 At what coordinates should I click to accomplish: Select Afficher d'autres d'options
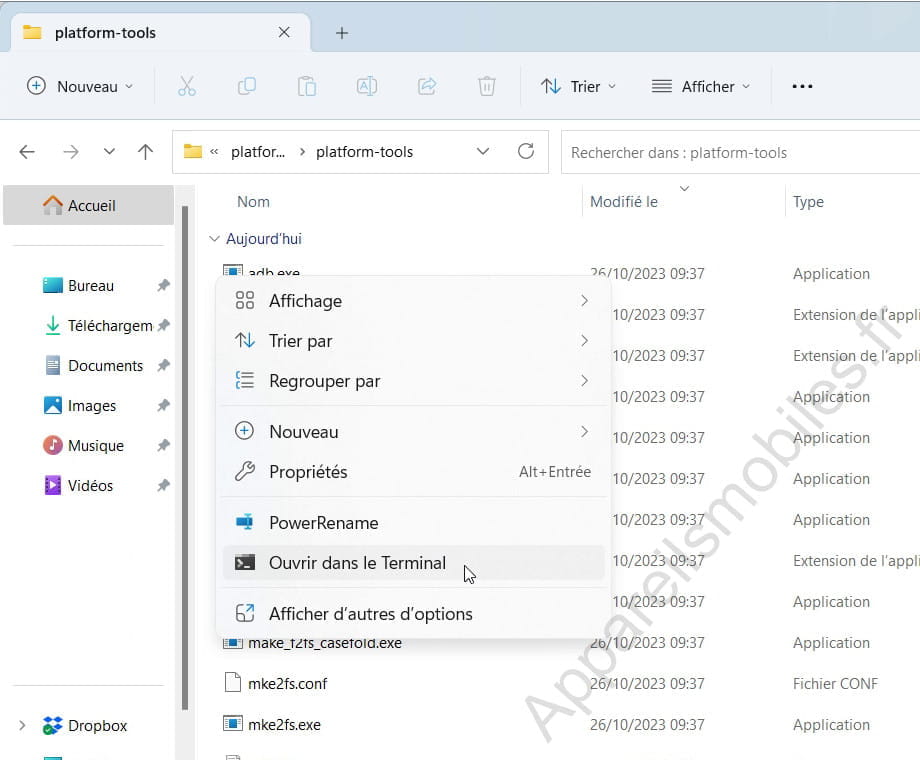point(413,613)
